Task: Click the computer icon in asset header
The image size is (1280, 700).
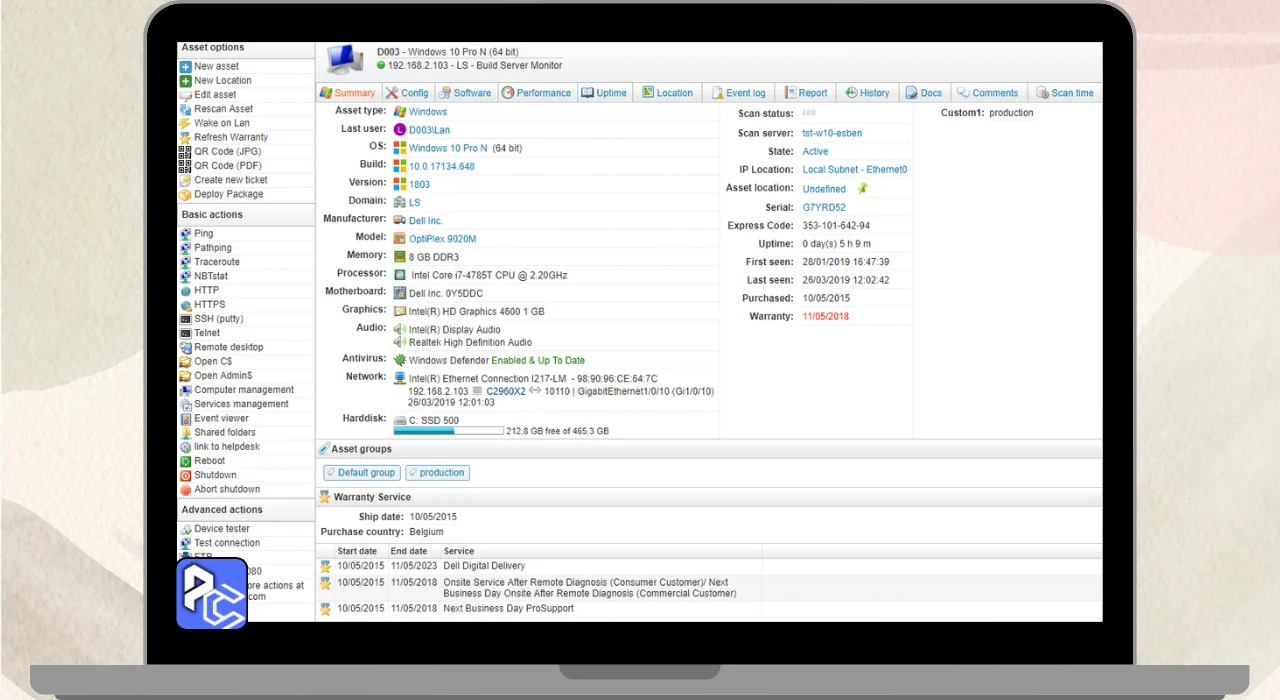Action: [345, 60]
